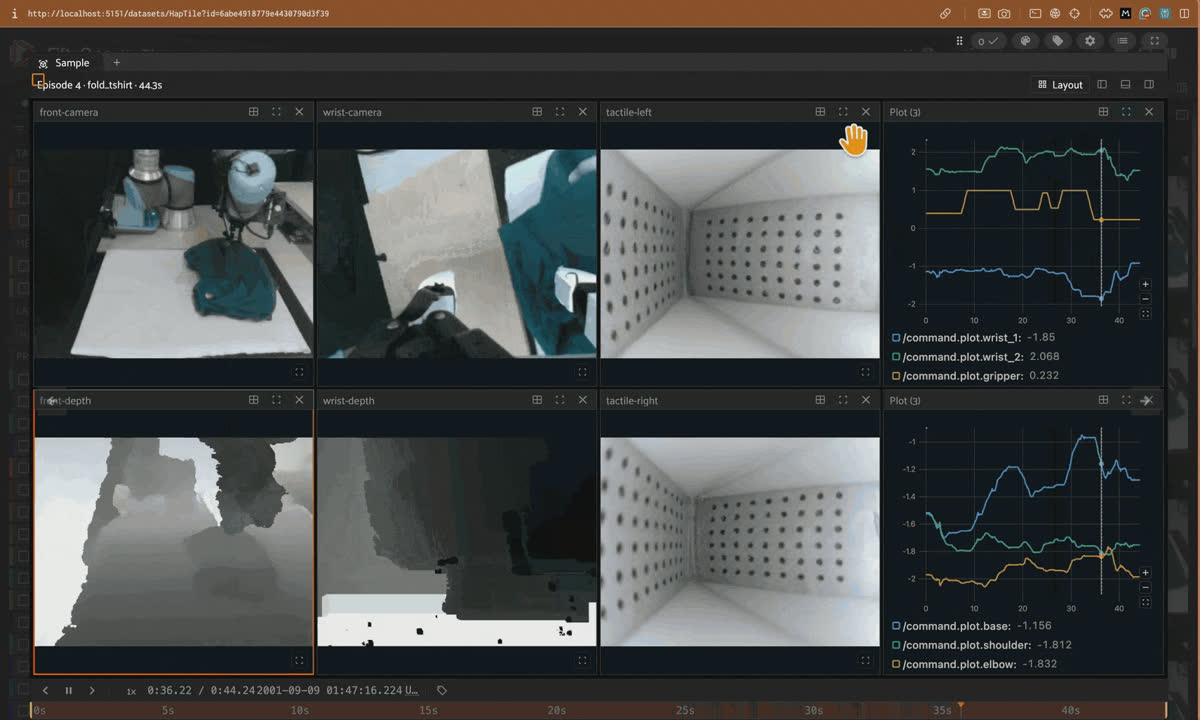The width and height of the screenshot is (1200, 720).
Task: Zoom out on the top plot
Action: [x=1145, y=299]
